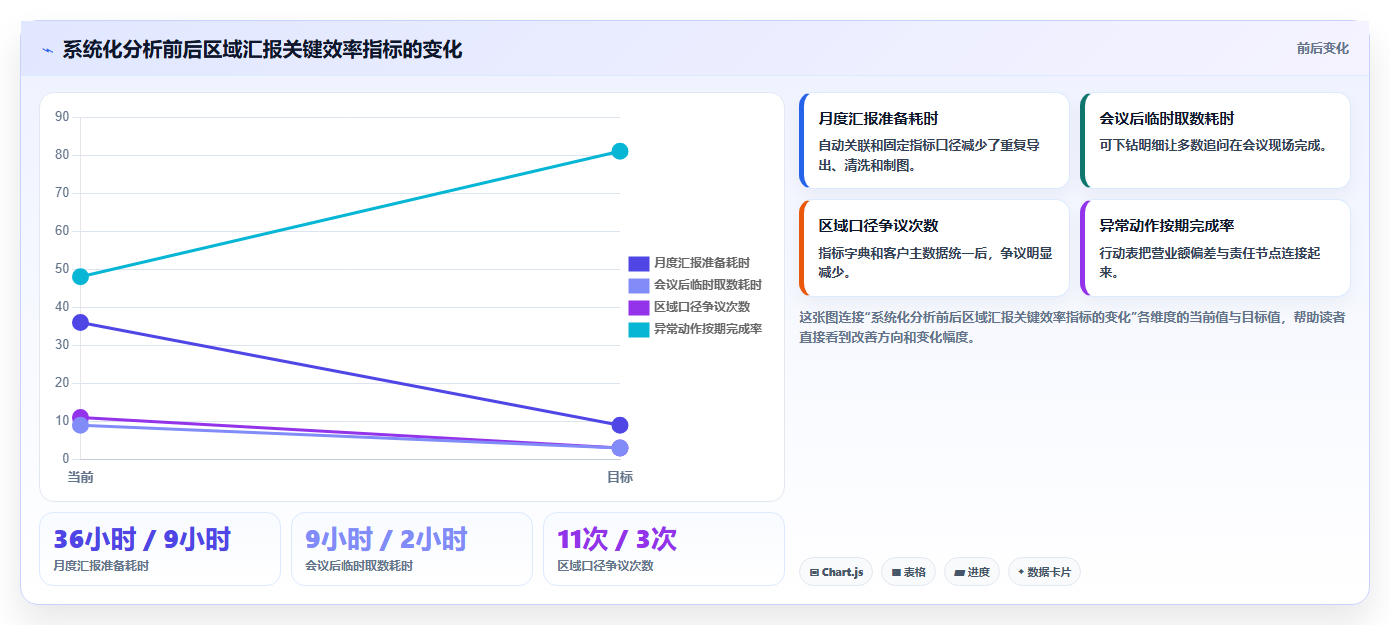Open the 会议后临时取数耗时 info card
This screenshot has height=625, width=1390.
coord(1215,140)
